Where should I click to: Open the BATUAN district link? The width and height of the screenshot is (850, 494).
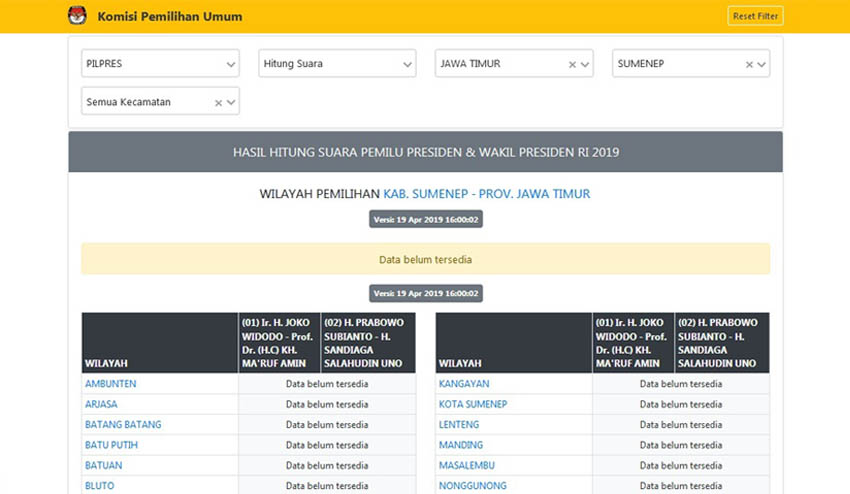(104, 465)
